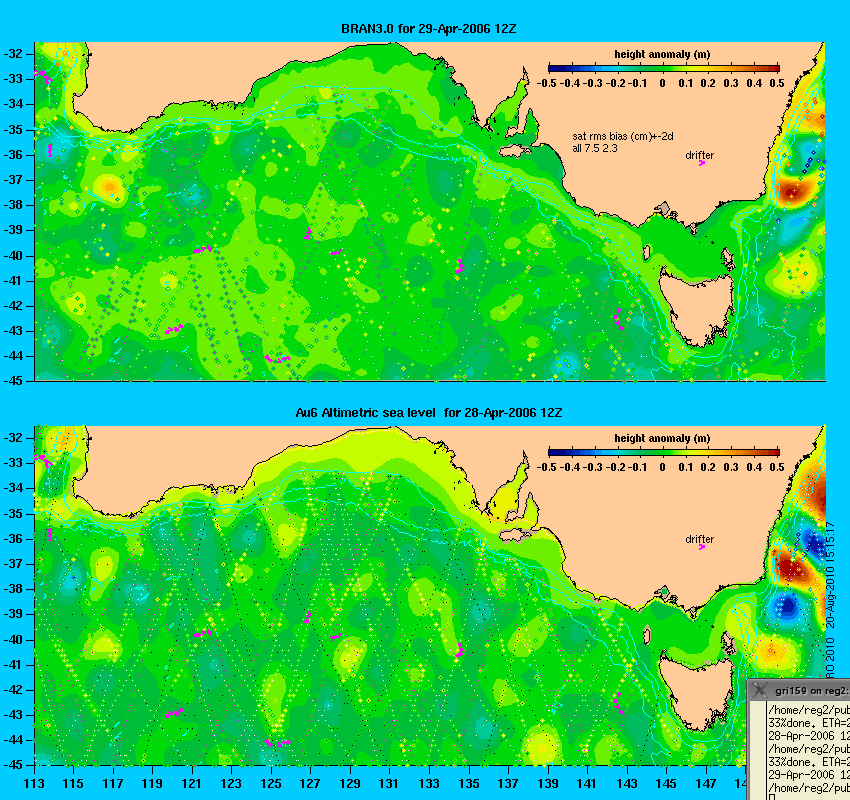Image resolution: width=850 pixels, height=800 pixels.
Task: Click the terminal line '28-Apr-2006 12'
Action: pos(809,736)
